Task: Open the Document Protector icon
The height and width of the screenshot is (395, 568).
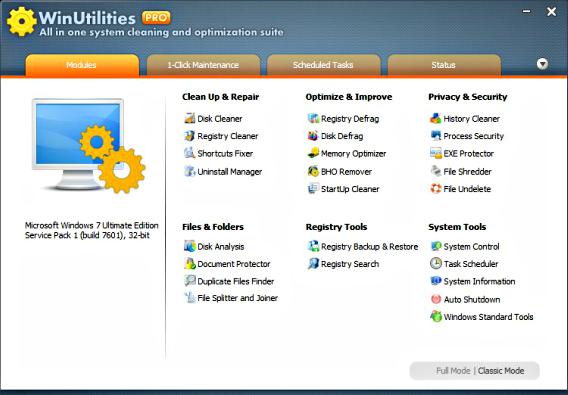Action: 189,263
